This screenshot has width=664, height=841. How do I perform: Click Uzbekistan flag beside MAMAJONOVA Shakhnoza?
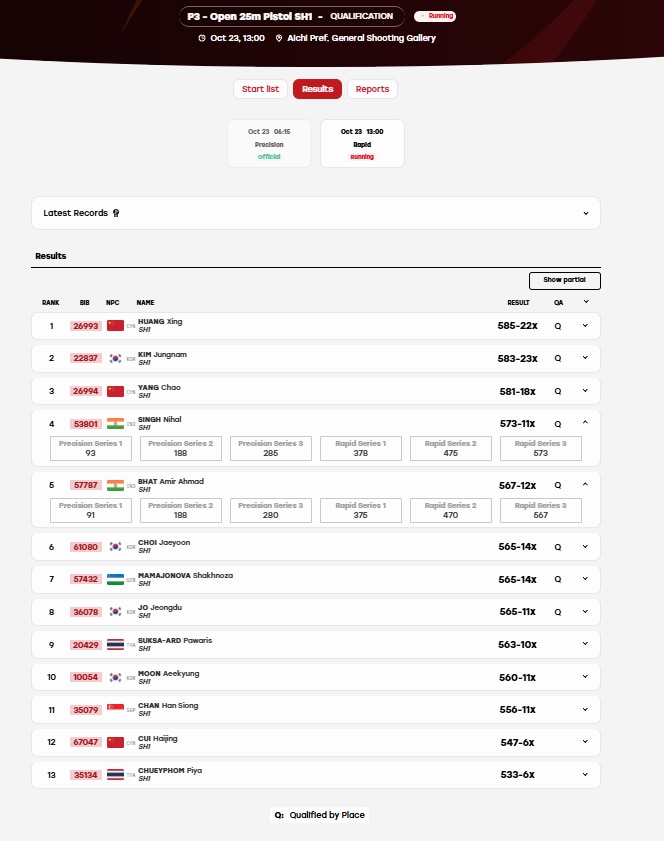(x=115, y=579)
